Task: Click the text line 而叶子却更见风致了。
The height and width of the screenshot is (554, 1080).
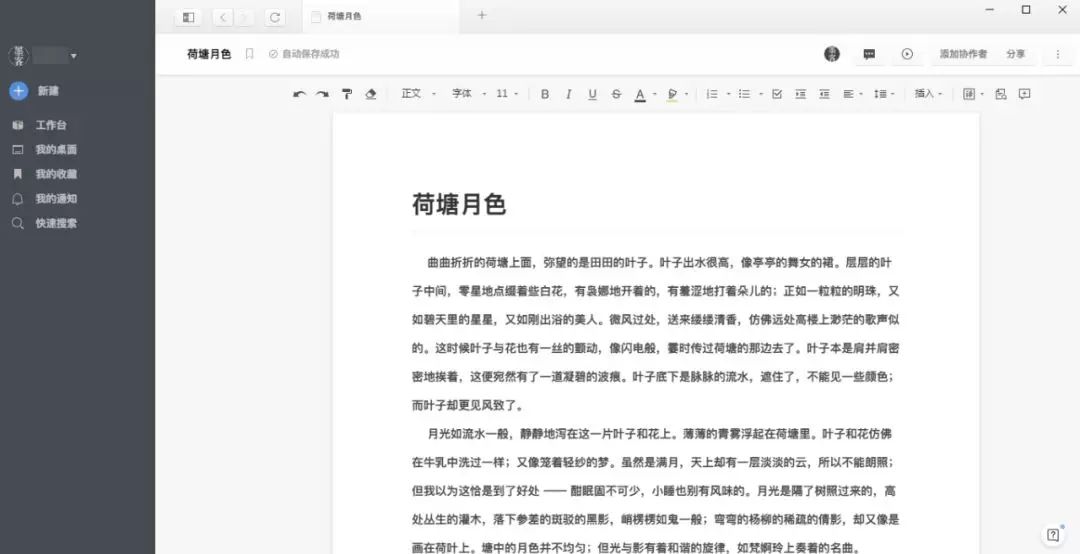Action: coord(467,405)
